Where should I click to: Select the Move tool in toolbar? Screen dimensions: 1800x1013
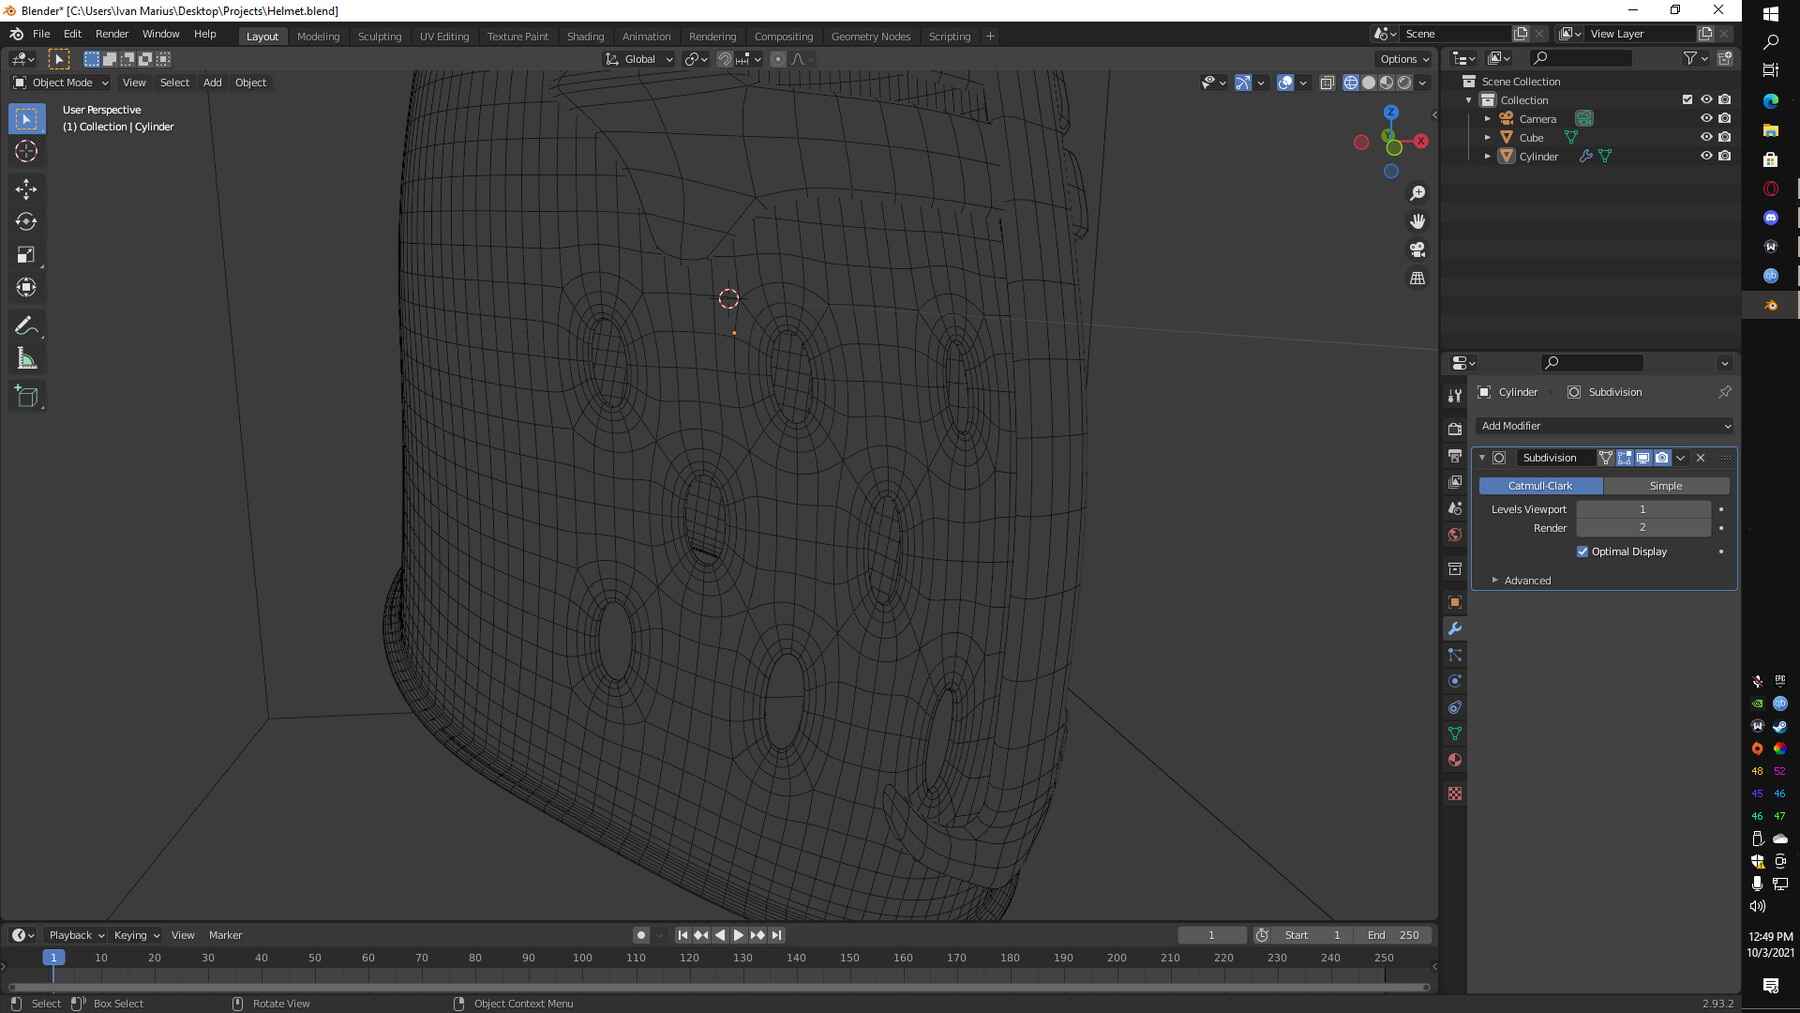(x=27, y=189)
